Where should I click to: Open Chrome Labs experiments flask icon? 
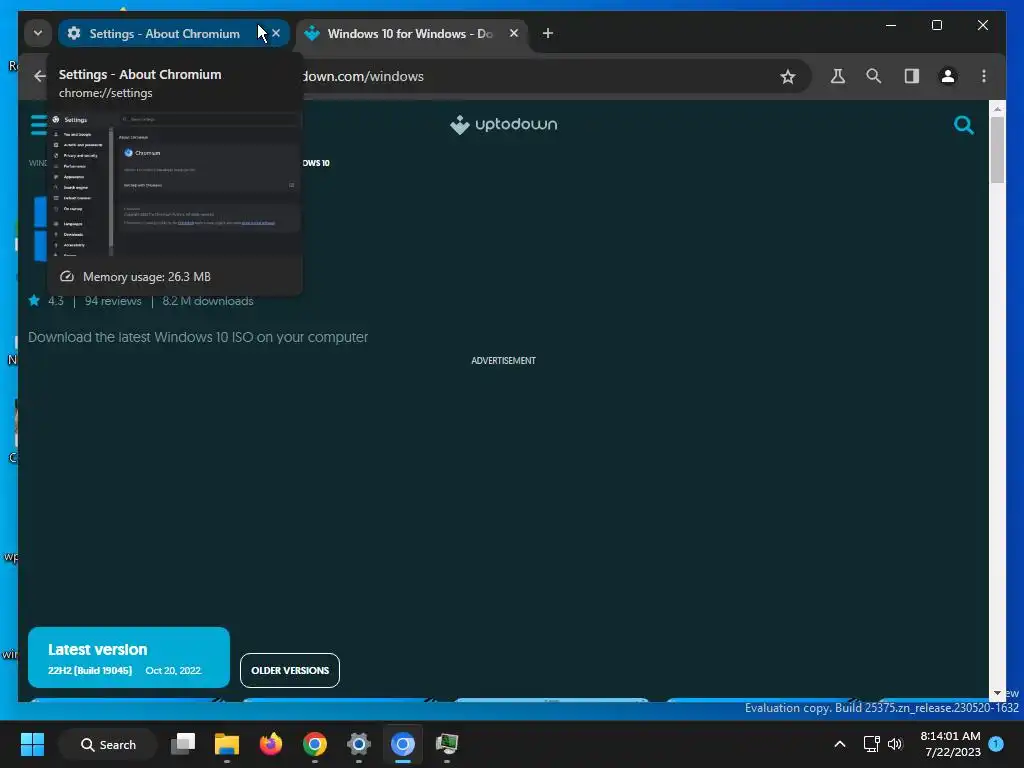(838, 76)
